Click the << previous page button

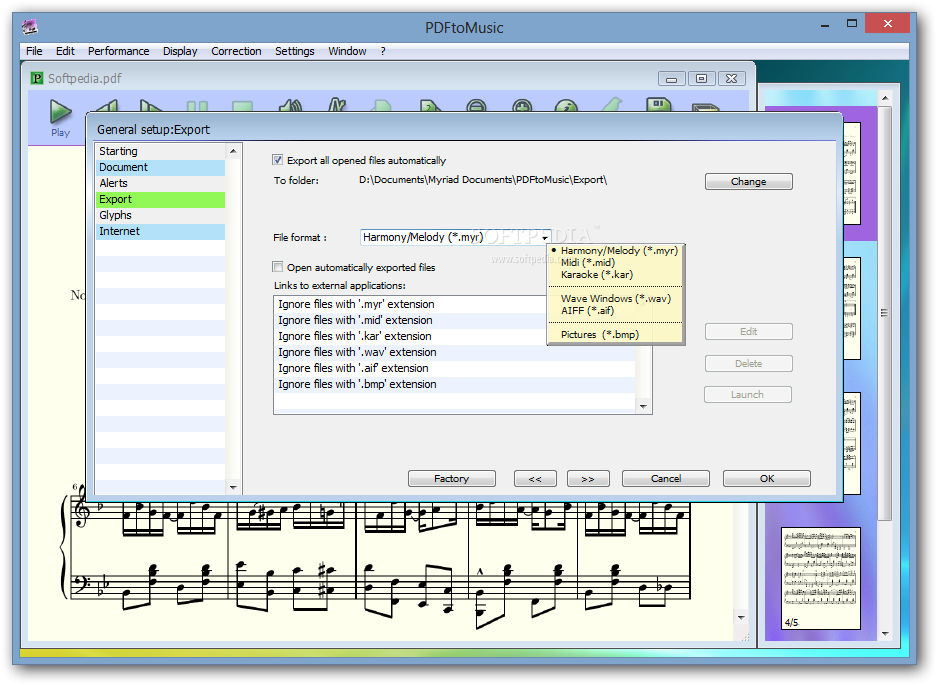(535, 478)
